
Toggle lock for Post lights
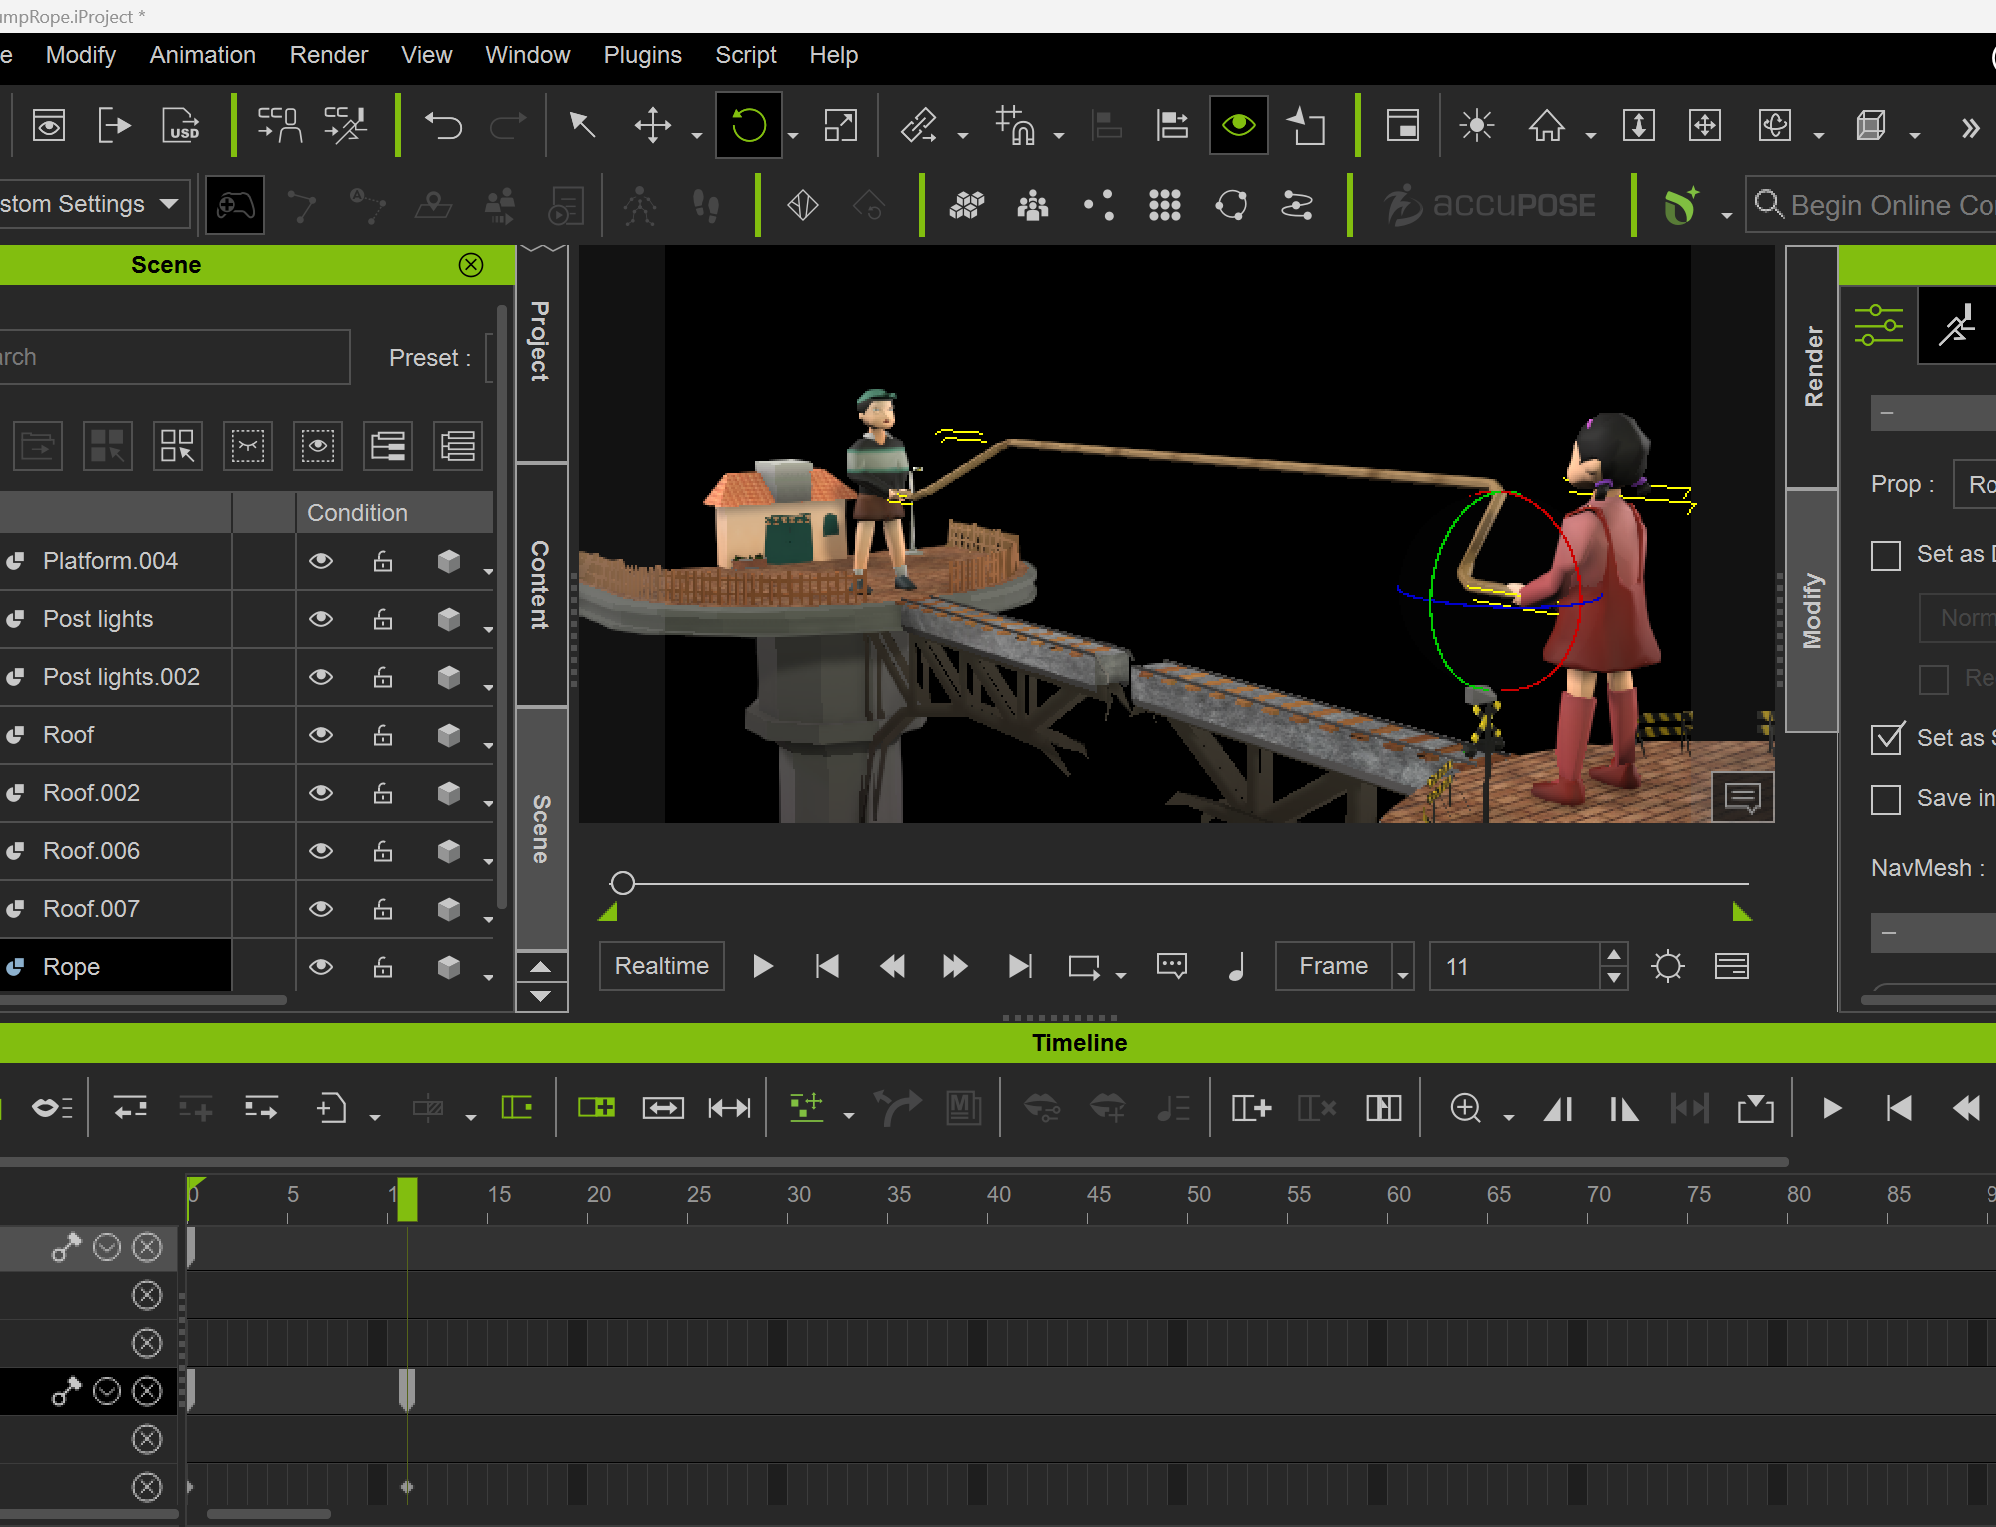point(383,619)
